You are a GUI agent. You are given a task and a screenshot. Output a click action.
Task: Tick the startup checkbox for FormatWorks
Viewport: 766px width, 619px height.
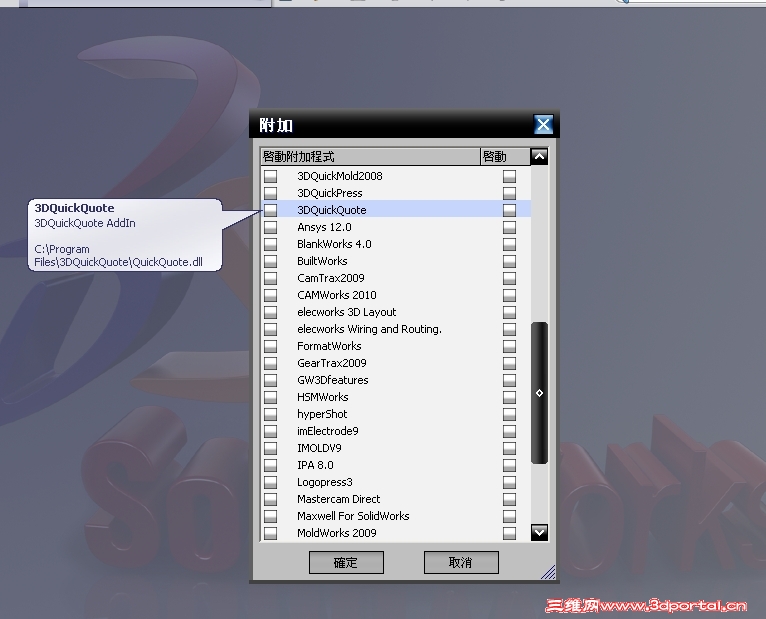point(509,346)
